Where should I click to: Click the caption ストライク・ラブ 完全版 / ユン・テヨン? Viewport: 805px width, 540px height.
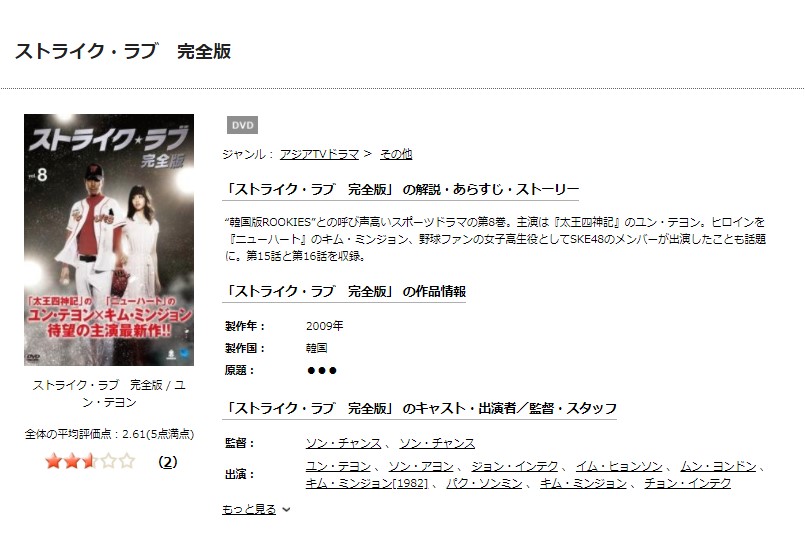109,394
